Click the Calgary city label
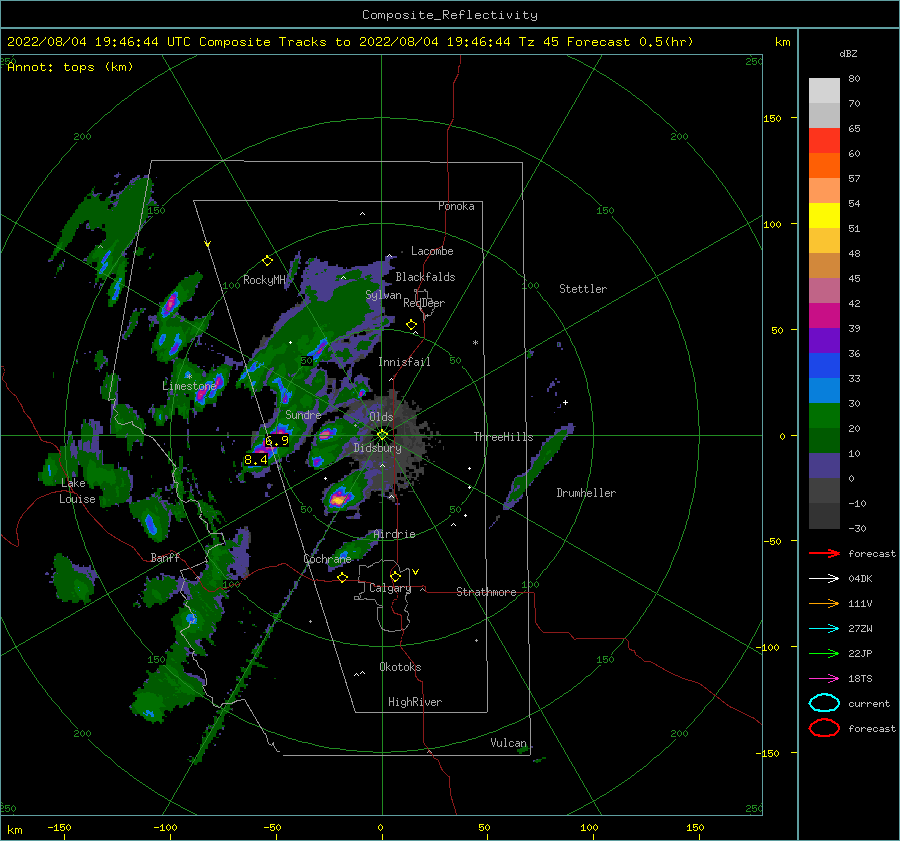This screenshot has height=841, width=900. (390, 588)
